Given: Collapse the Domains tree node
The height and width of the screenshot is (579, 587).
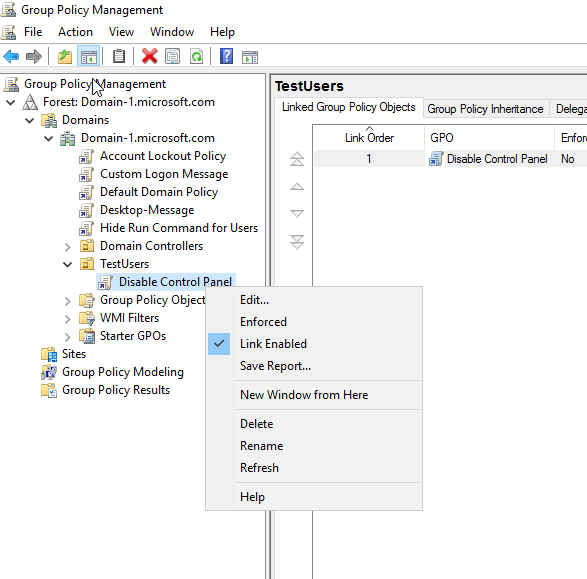Looking at the screenshot, I should click(x=30, y=120).
